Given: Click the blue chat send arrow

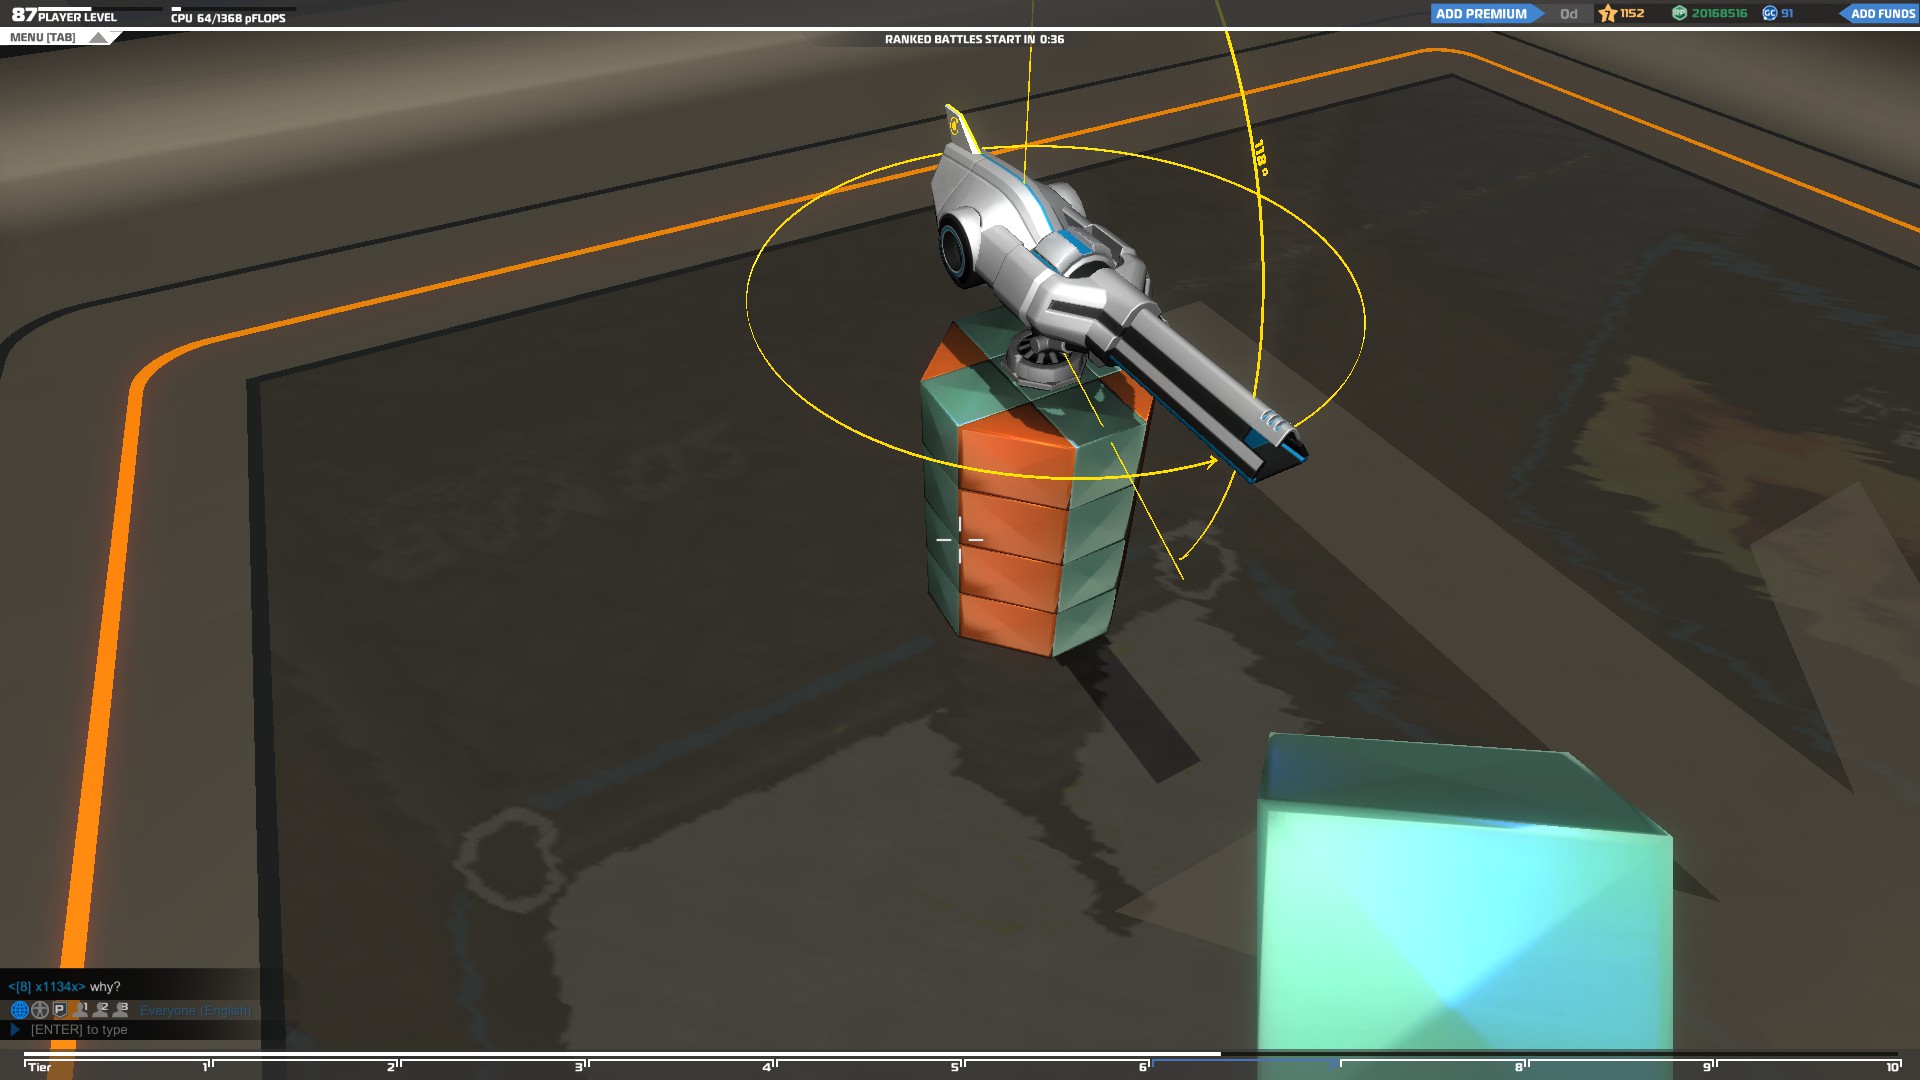Looking at the screenshot, I should click(15, 1029).
